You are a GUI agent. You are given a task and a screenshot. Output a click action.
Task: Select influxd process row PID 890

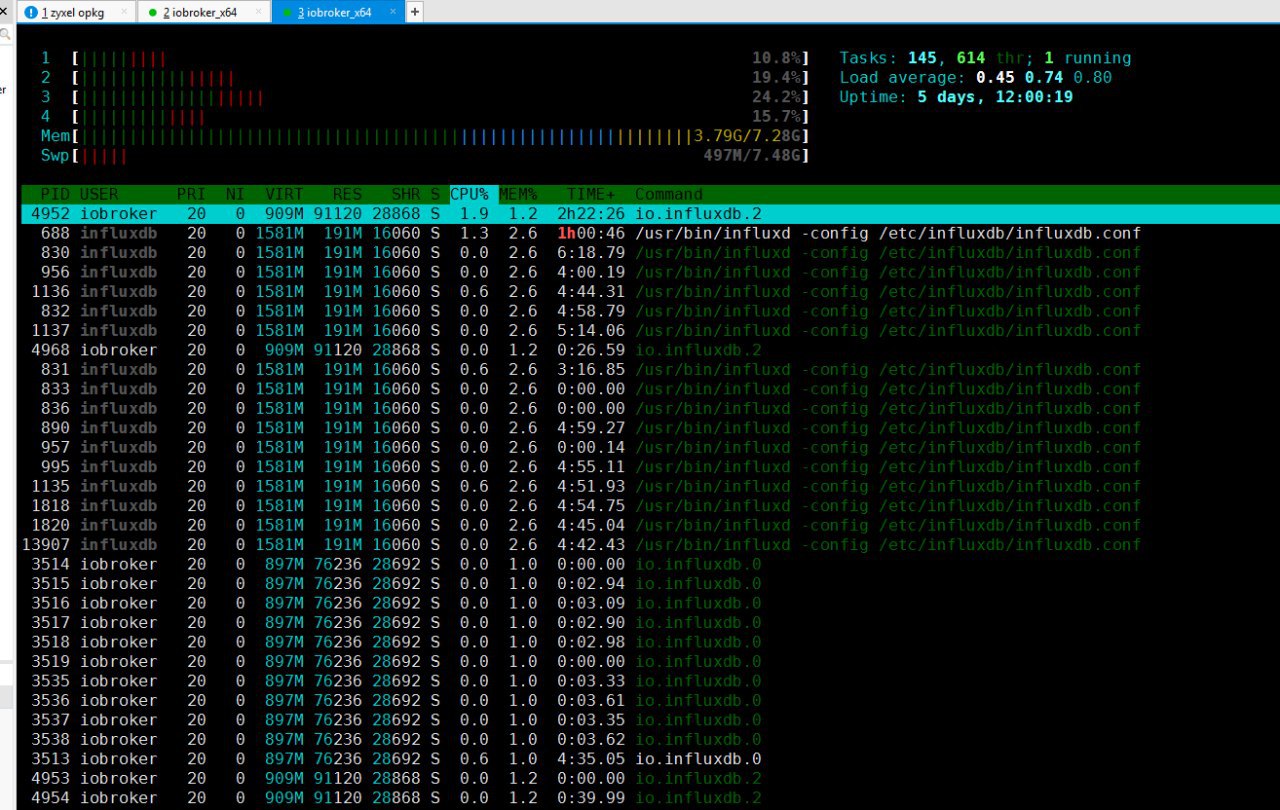click(650, 428)
